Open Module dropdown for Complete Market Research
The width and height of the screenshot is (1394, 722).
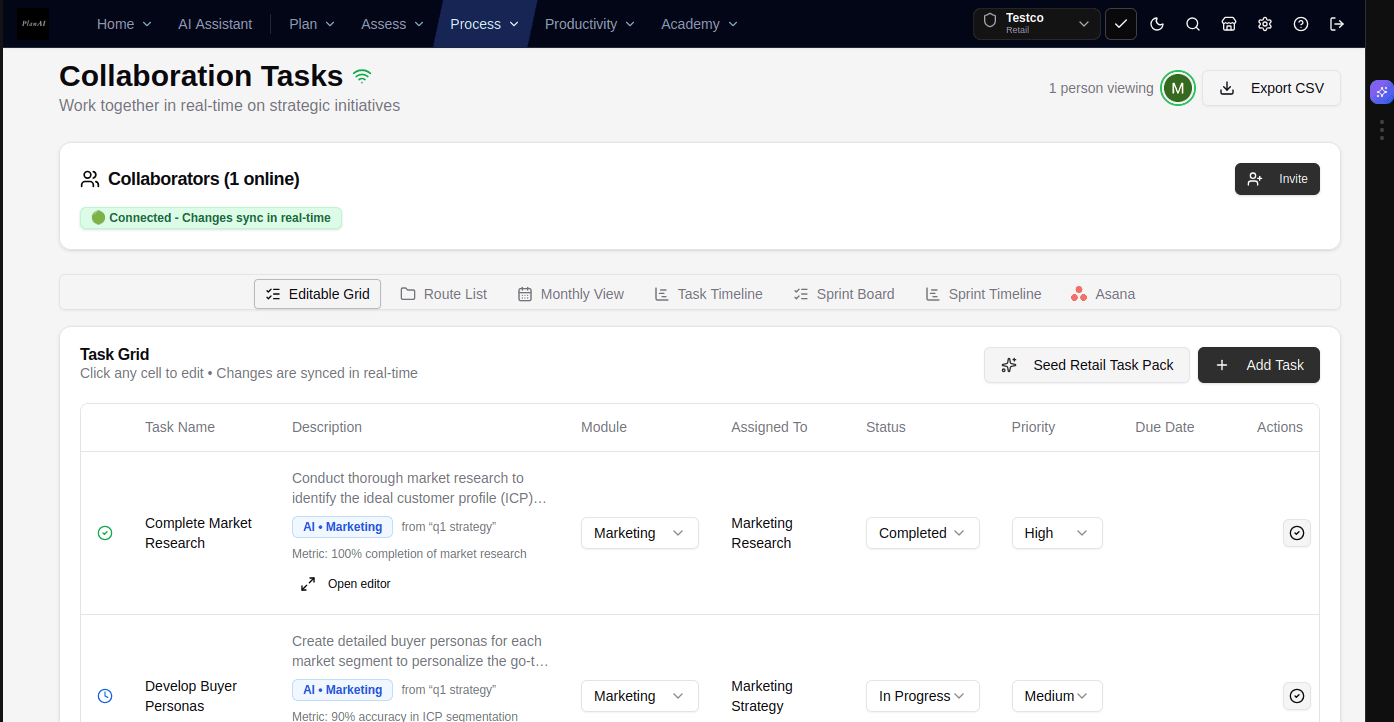point(640,533)
